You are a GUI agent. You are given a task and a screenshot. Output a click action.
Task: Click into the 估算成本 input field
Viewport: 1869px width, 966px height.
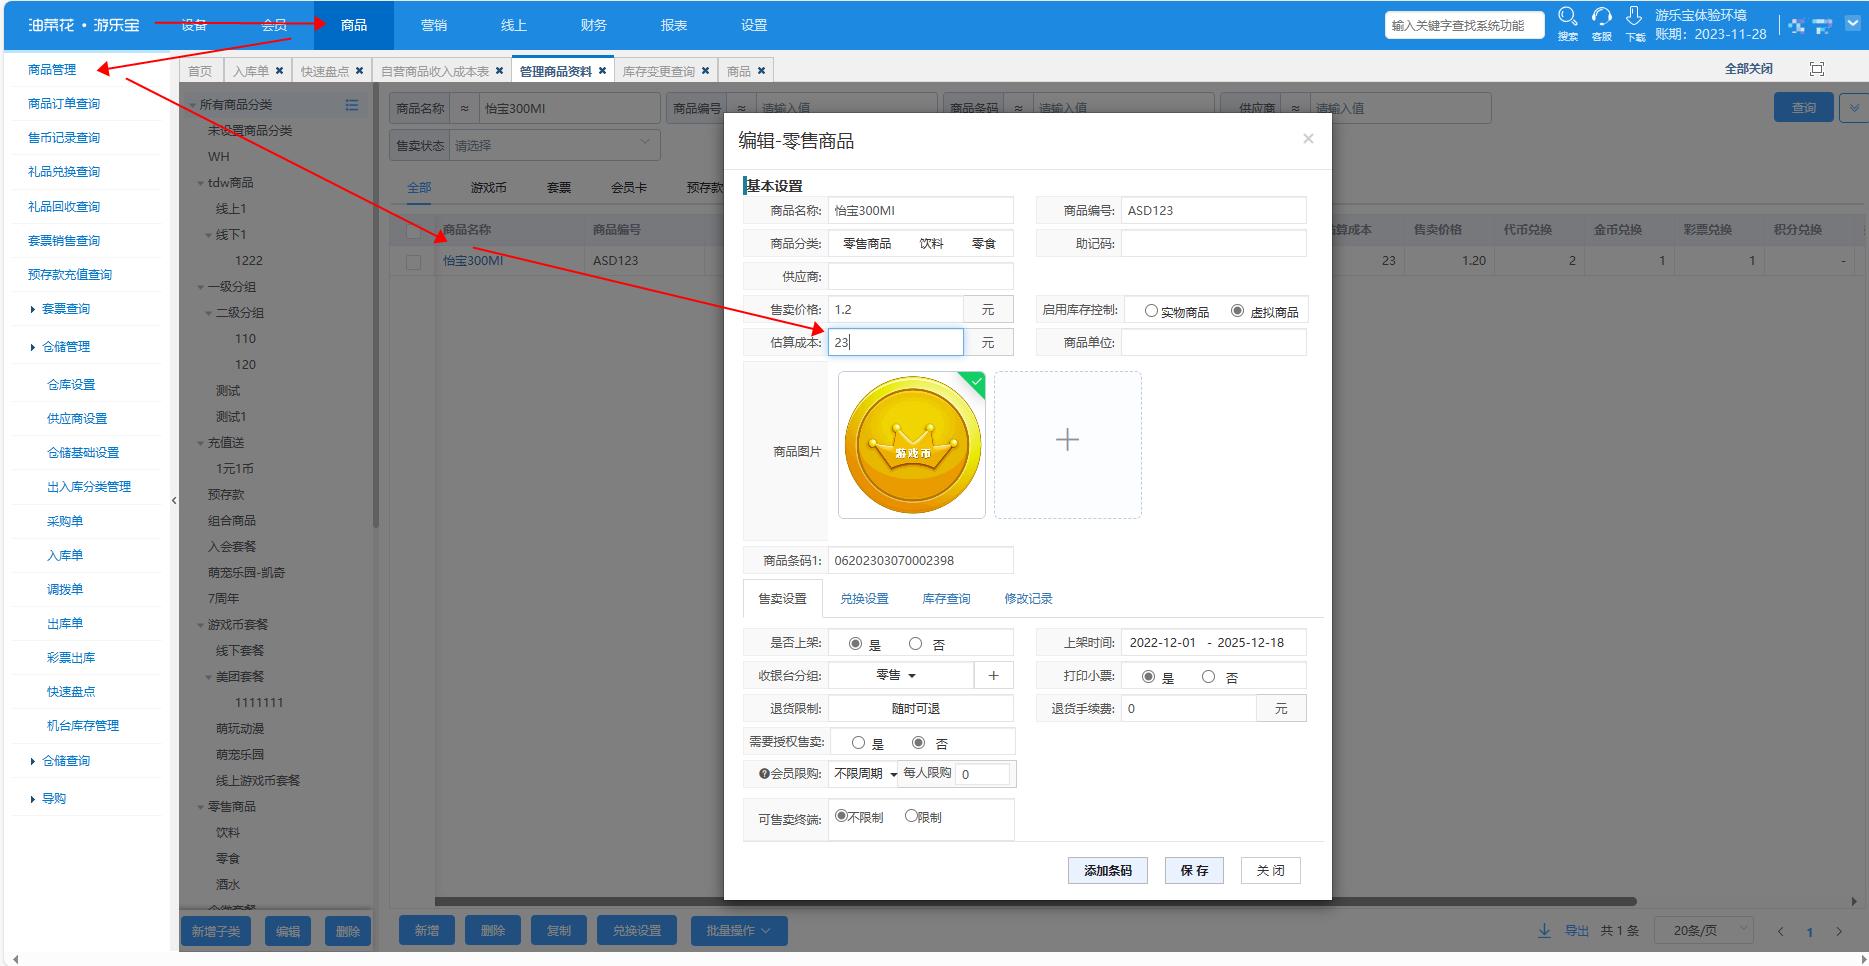(x=896, y=343)
